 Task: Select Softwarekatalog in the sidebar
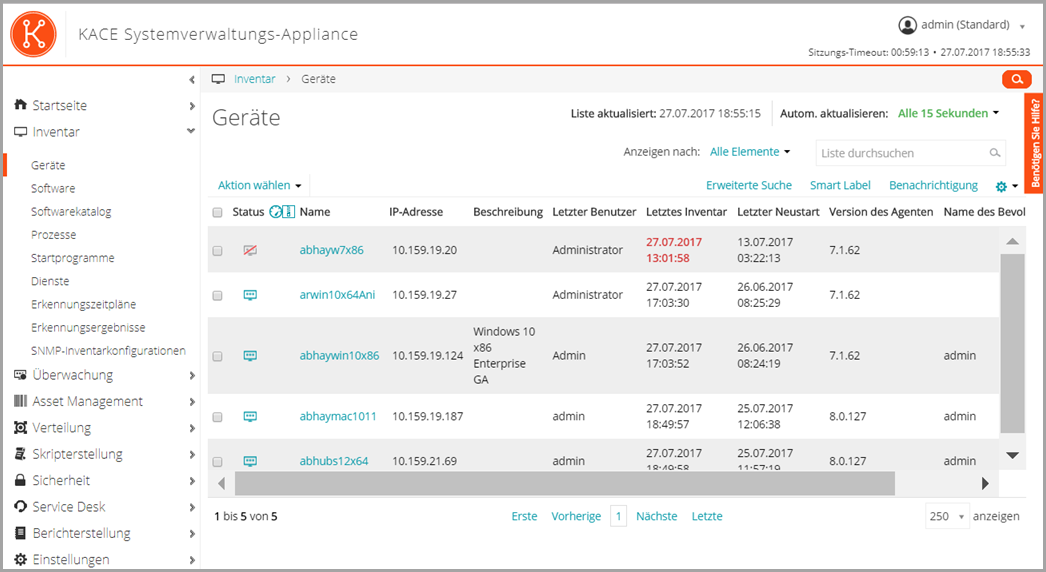click(x=71, y=212)
